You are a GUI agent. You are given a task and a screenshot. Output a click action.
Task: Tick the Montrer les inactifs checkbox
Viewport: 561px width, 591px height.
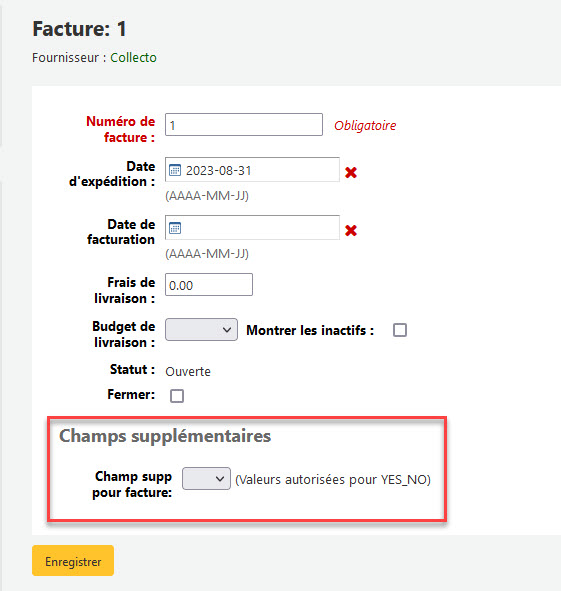click(x=400, y=330)
